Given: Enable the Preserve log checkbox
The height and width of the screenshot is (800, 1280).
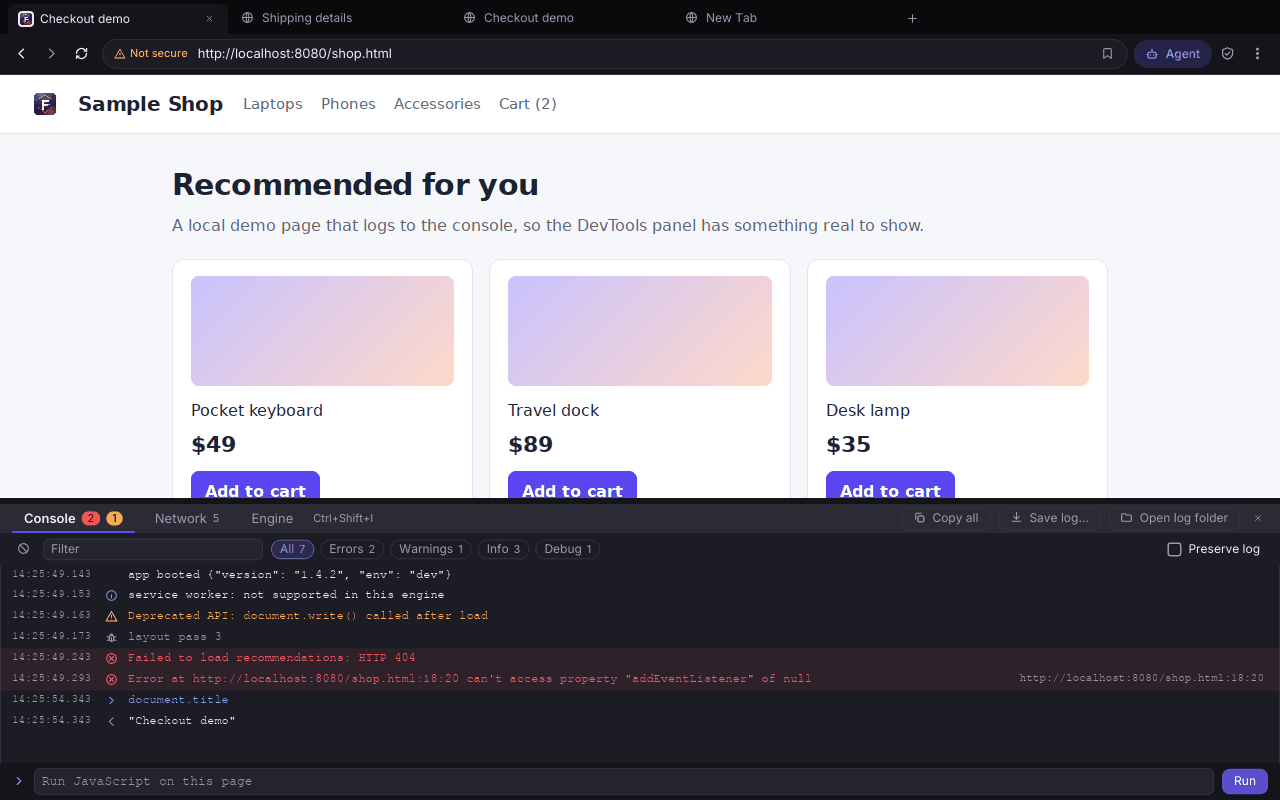Looking at the screenshot, I should coord(1175,549).
